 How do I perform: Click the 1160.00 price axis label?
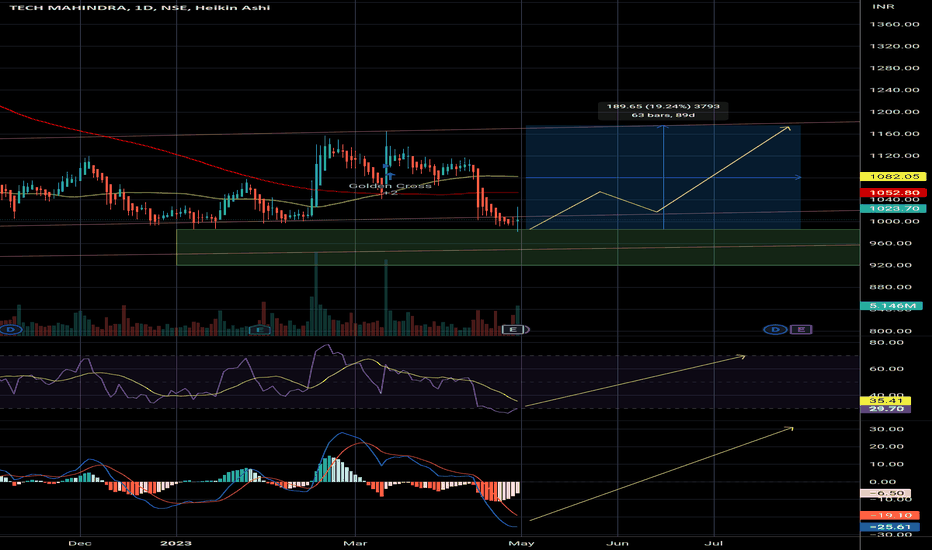click(895, 134)
